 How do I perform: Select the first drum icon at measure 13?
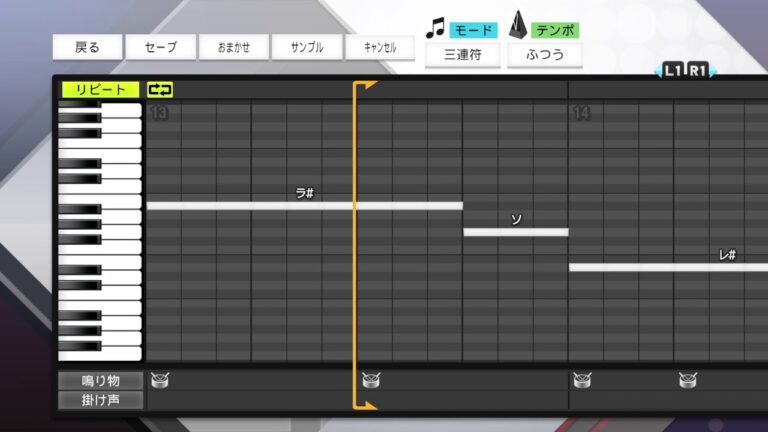159,380
